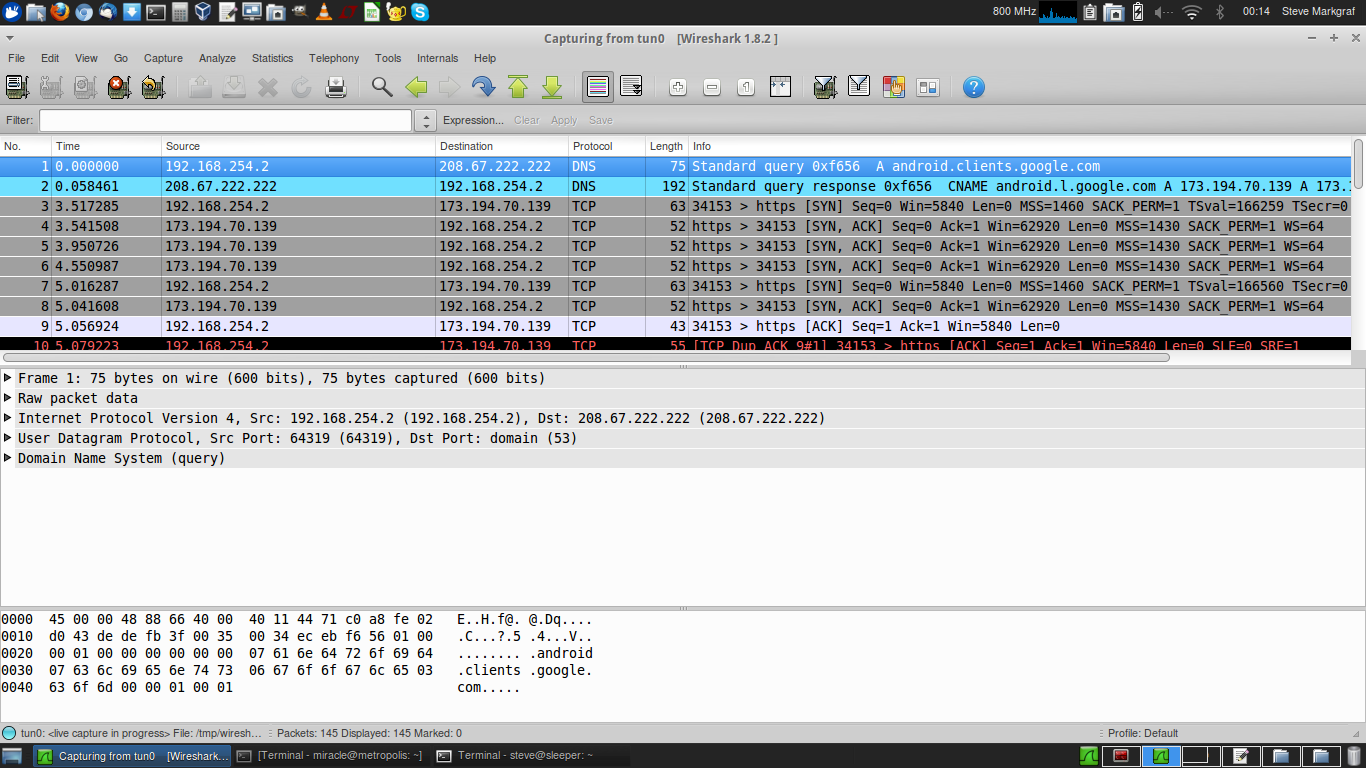Open Find Packet with magnifier icon
The height and width of the screenshot is (768, 1366).
(382, 87)
